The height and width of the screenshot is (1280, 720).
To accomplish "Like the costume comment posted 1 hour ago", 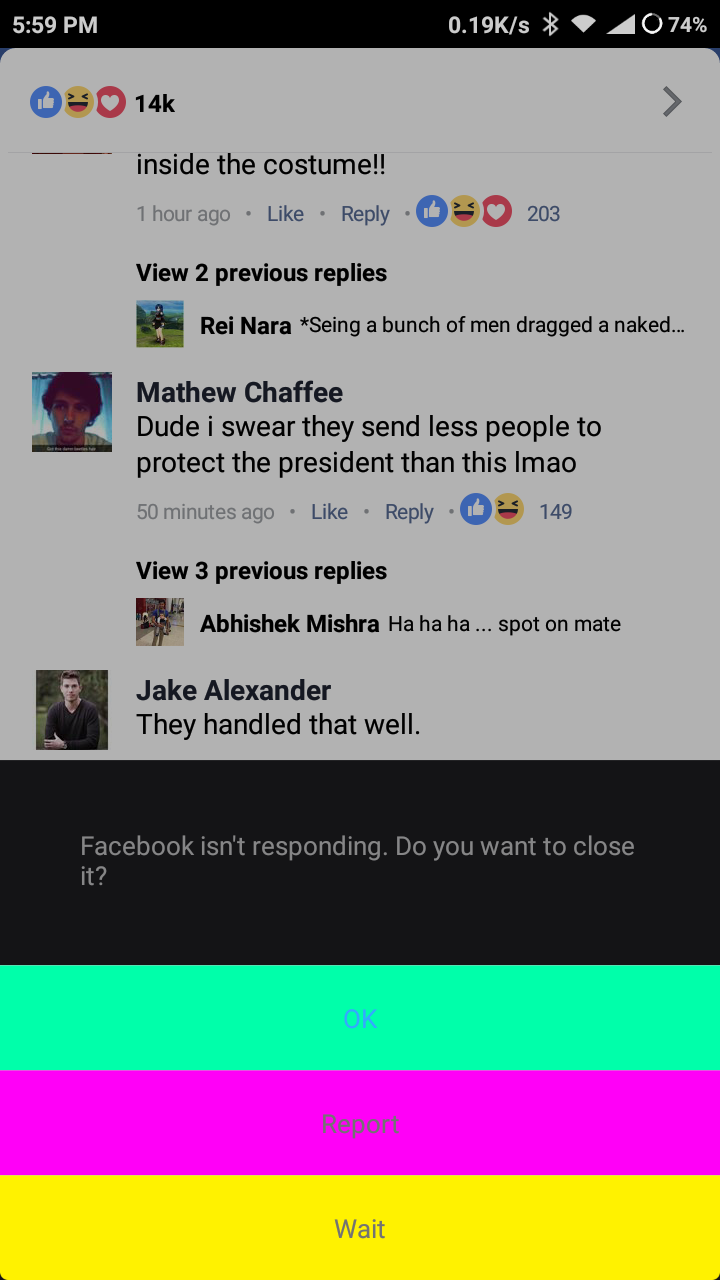I will (285, 214).
